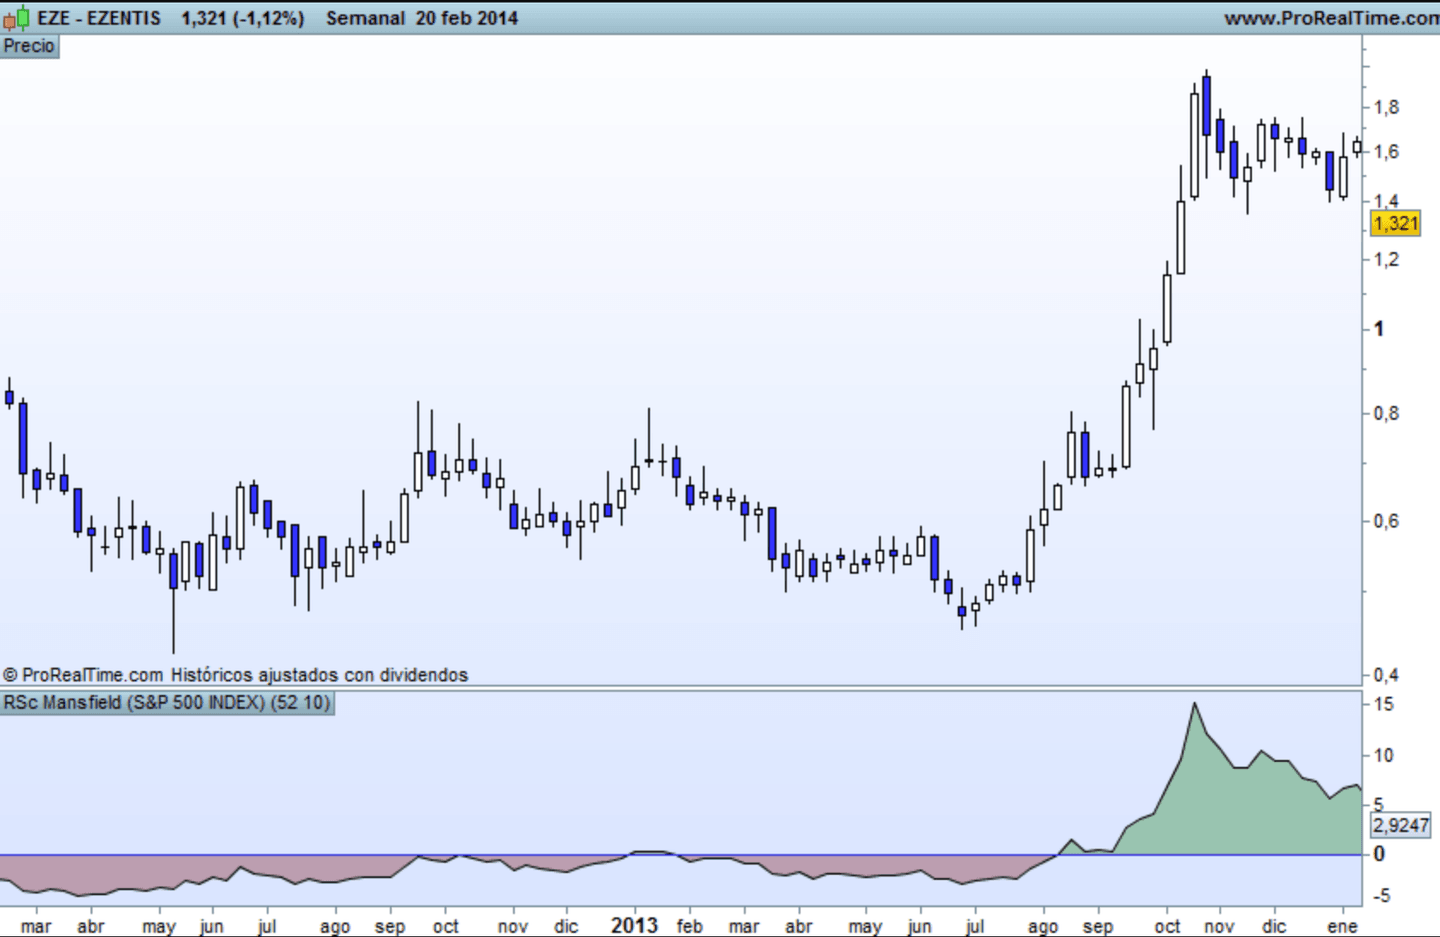Click the 15 level on RSc scale
Image resolution: width=1440 pixels, height=937 pixels.
pos(1383,704)
